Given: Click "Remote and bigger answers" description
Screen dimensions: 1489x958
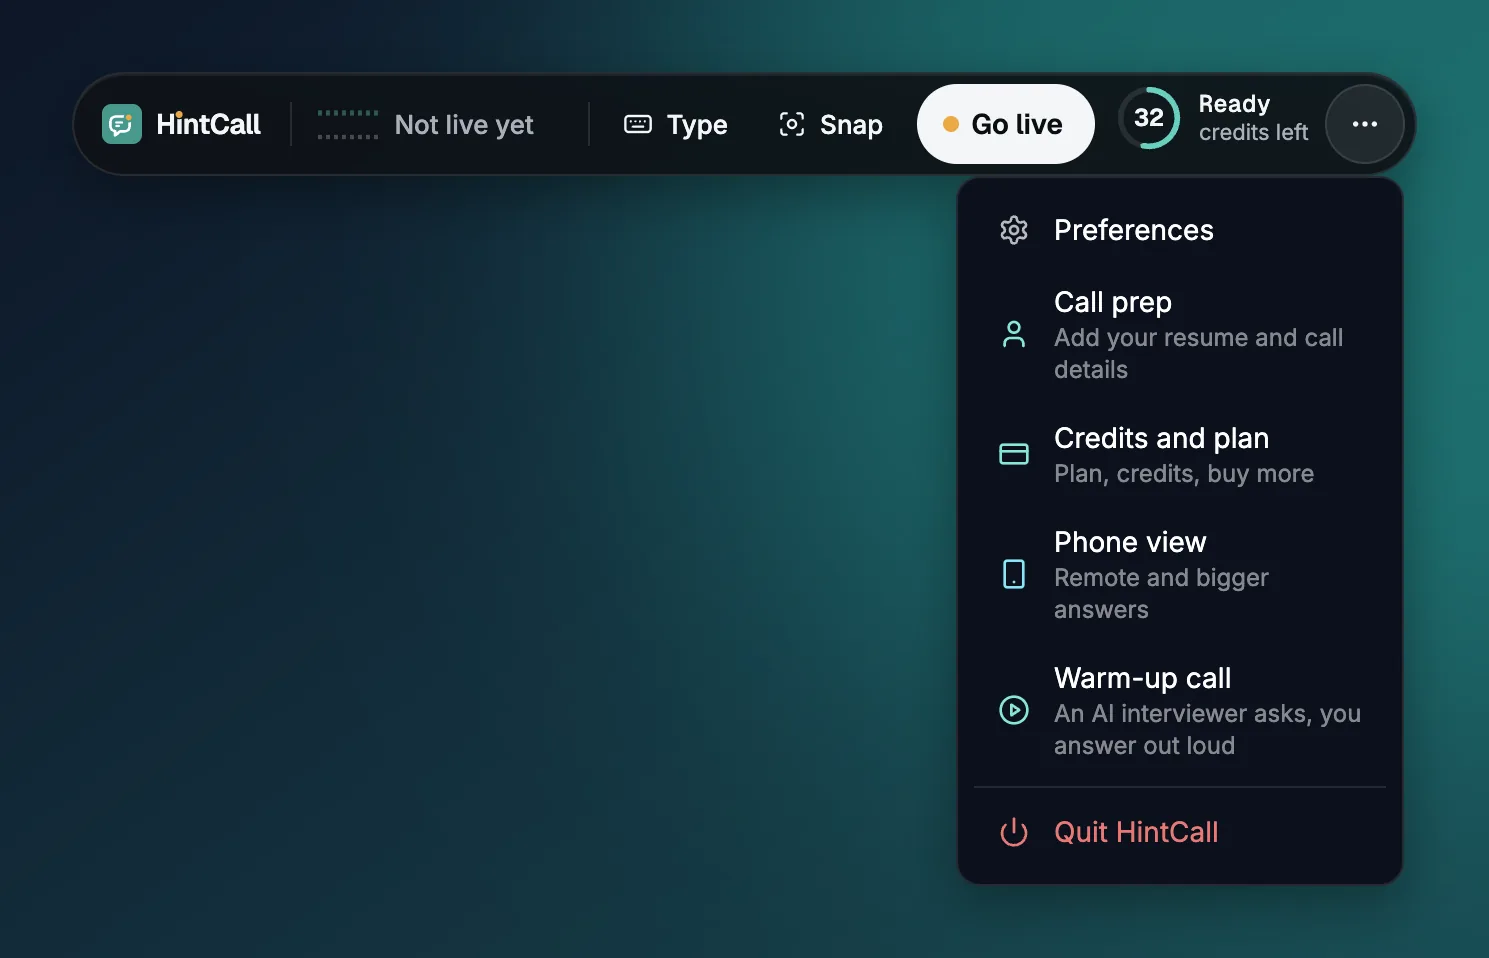Looking at the screenshot, I should [x=1161, y=594].
